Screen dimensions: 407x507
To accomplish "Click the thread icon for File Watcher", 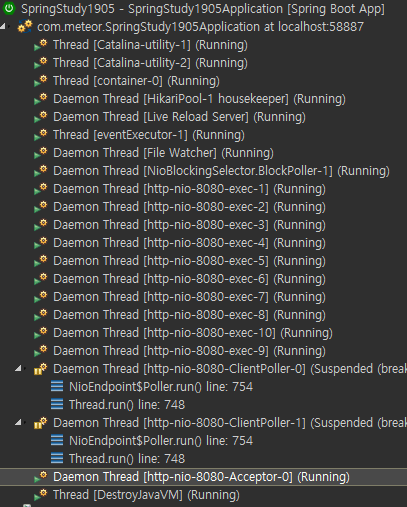I will [x=41, y=153].
